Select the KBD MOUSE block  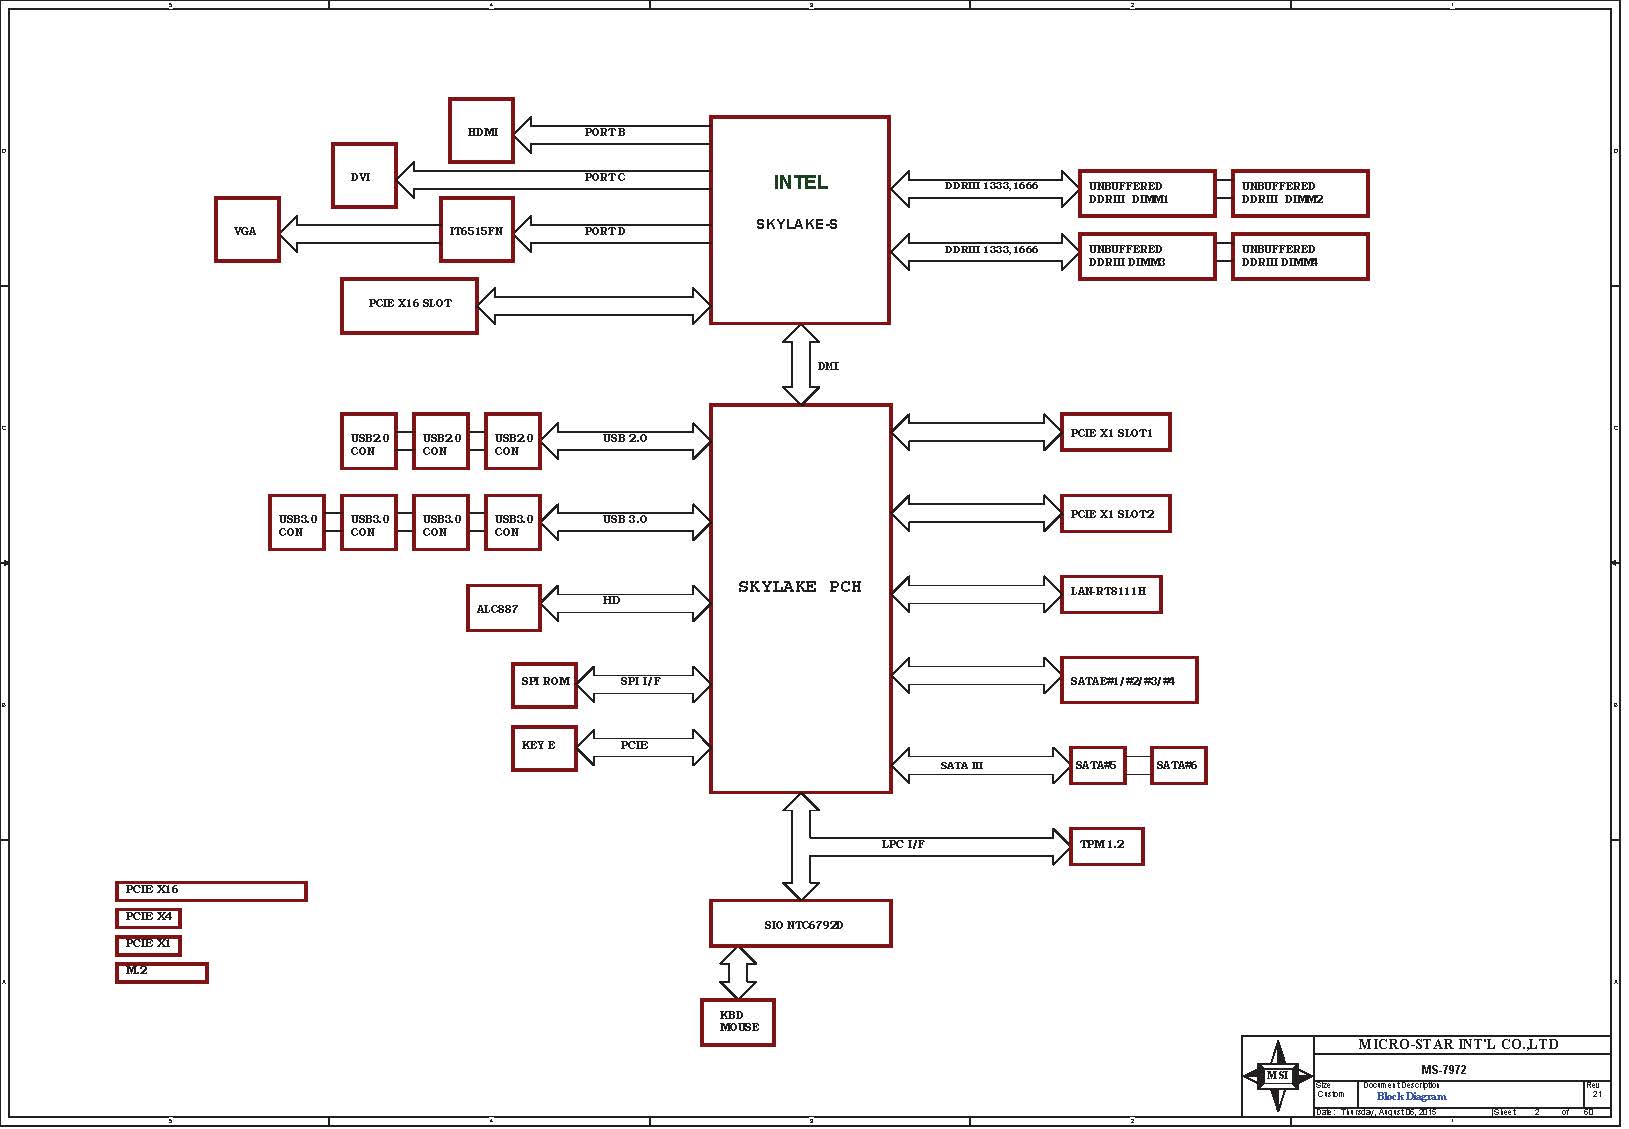pyautogui.click(x=738, y=1022)
